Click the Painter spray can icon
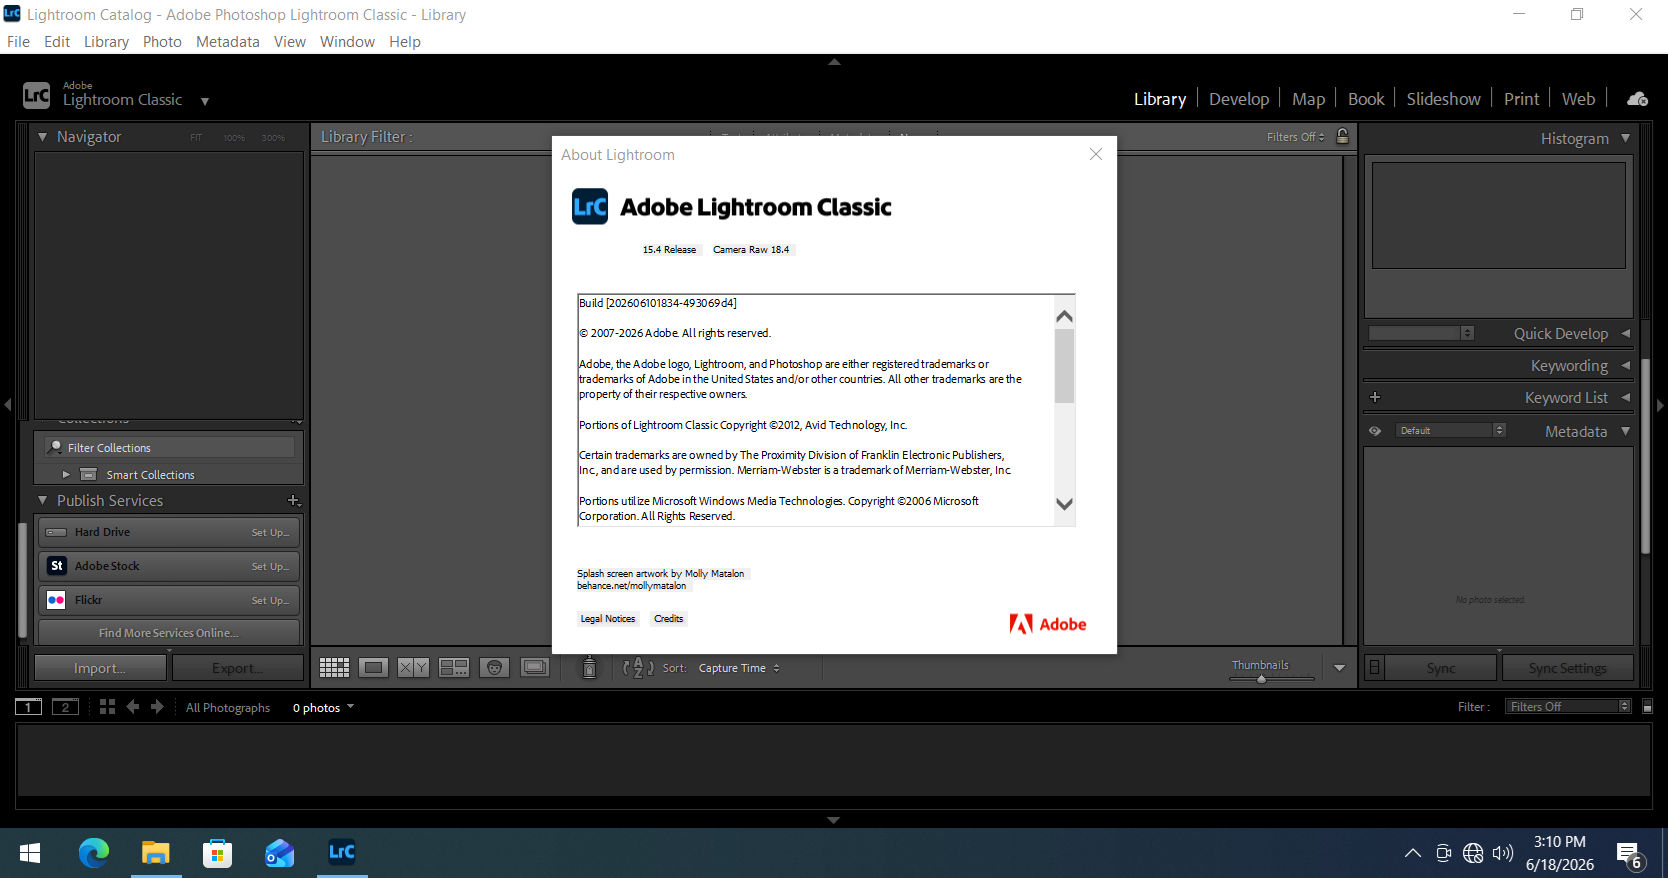Viewport: 1668px width, 878px height. [x=589, y=667]
